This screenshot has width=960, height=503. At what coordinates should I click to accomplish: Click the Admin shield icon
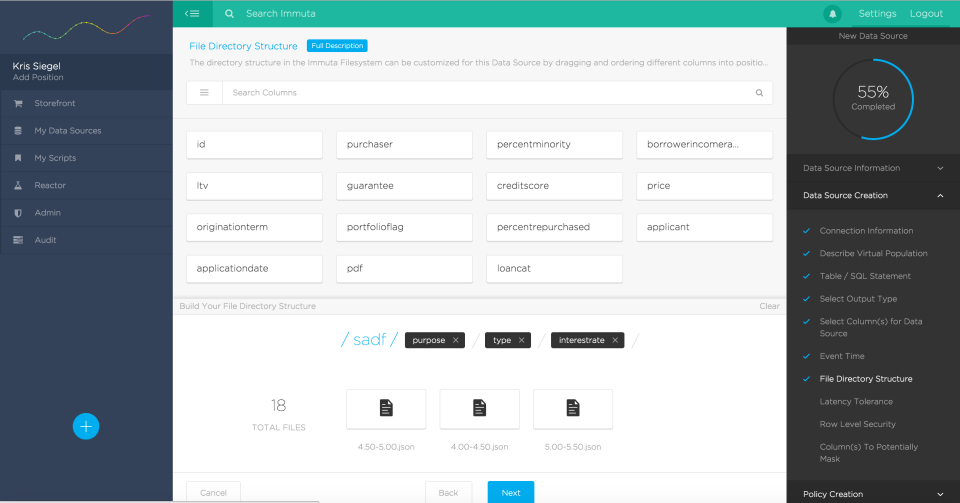(18, 213)
